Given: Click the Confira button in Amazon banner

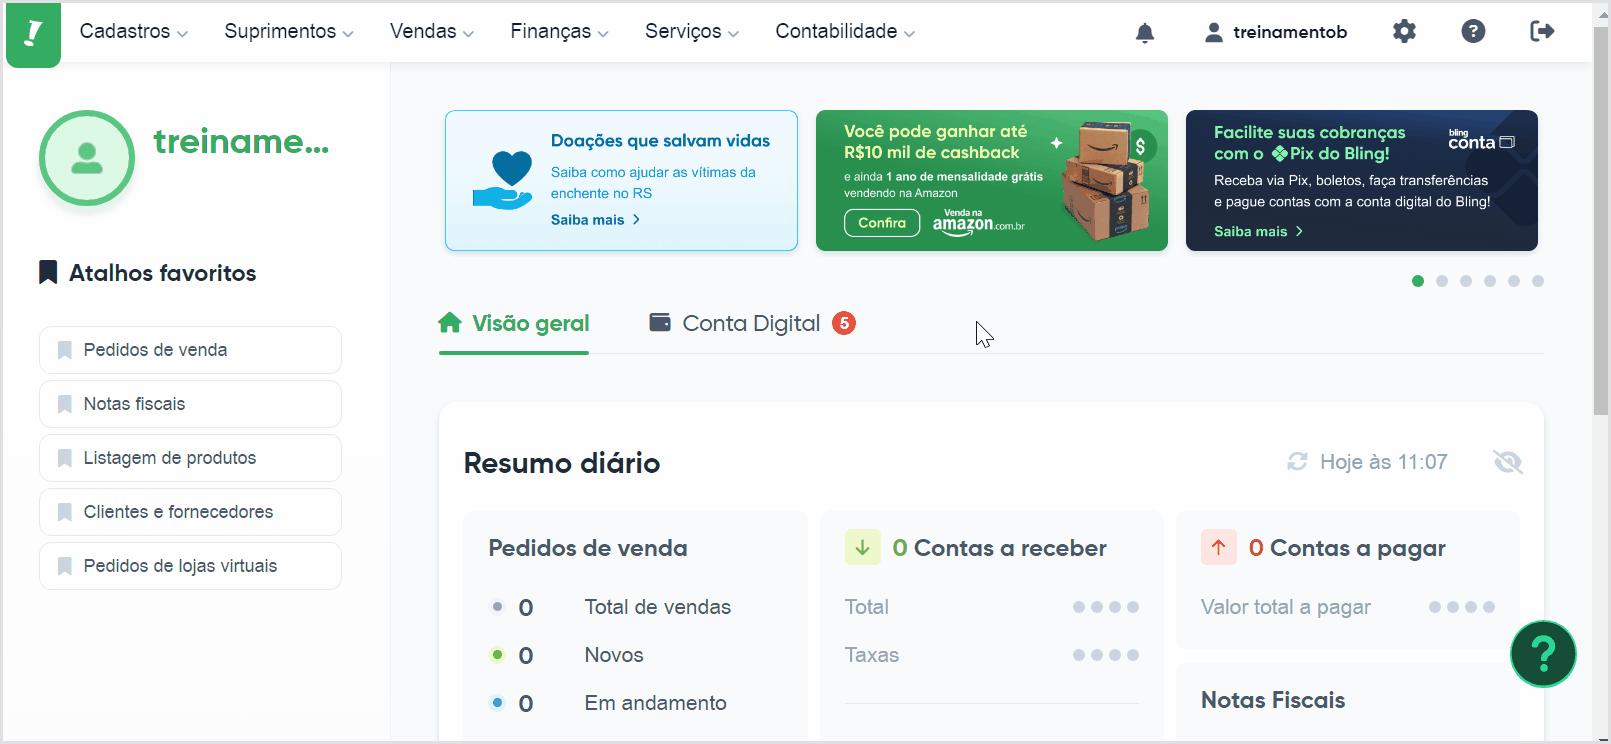Looking at the screenshot, I should pos(882,223).
